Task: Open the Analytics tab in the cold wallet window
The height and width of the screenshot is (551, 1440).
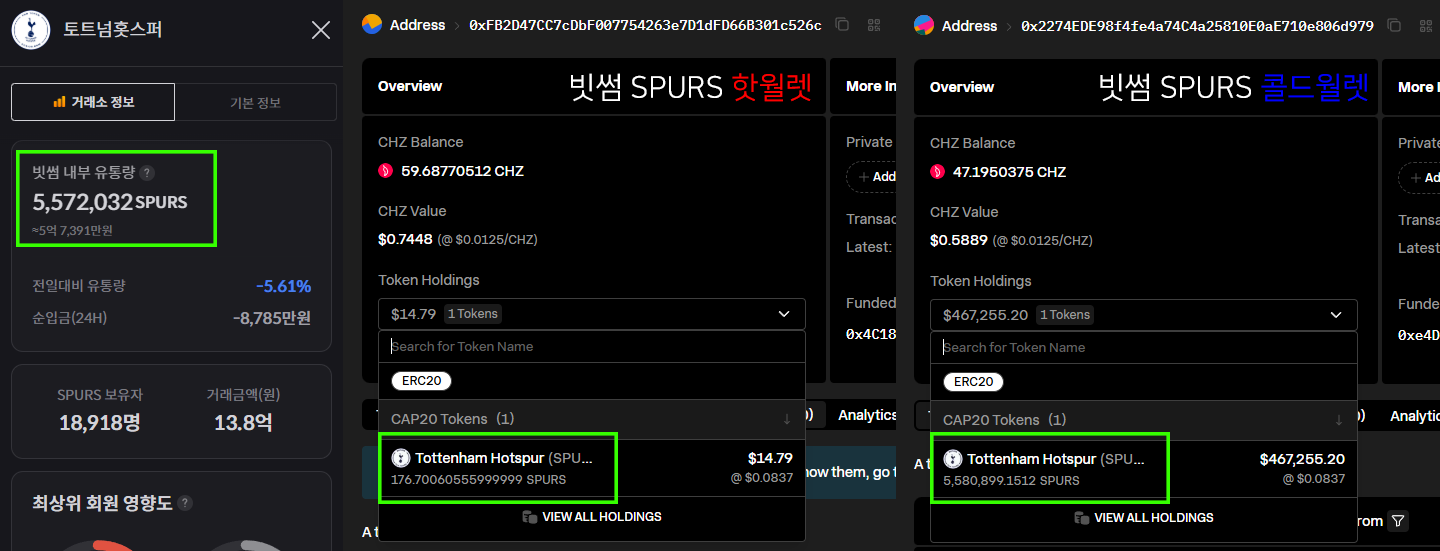Action: (x=1415, y=416)
